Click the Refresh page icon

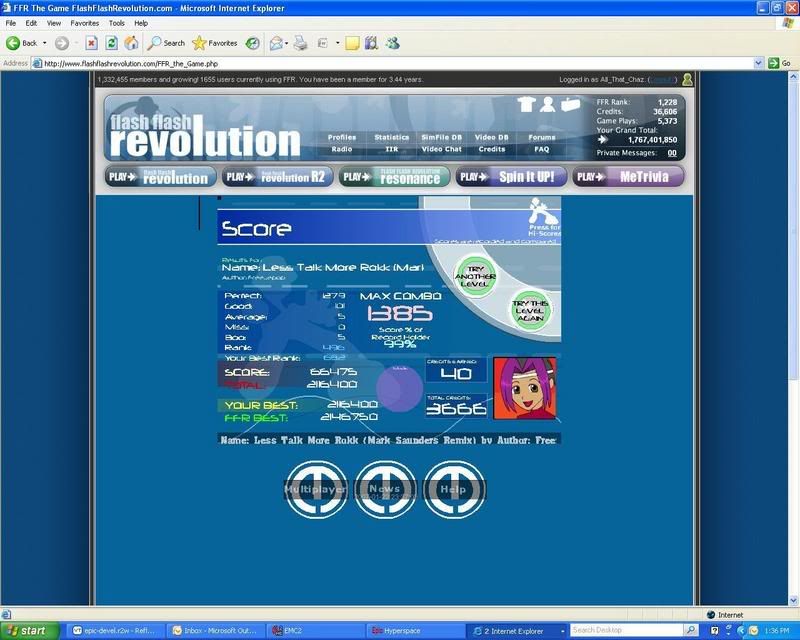click(x=111, y=43)
